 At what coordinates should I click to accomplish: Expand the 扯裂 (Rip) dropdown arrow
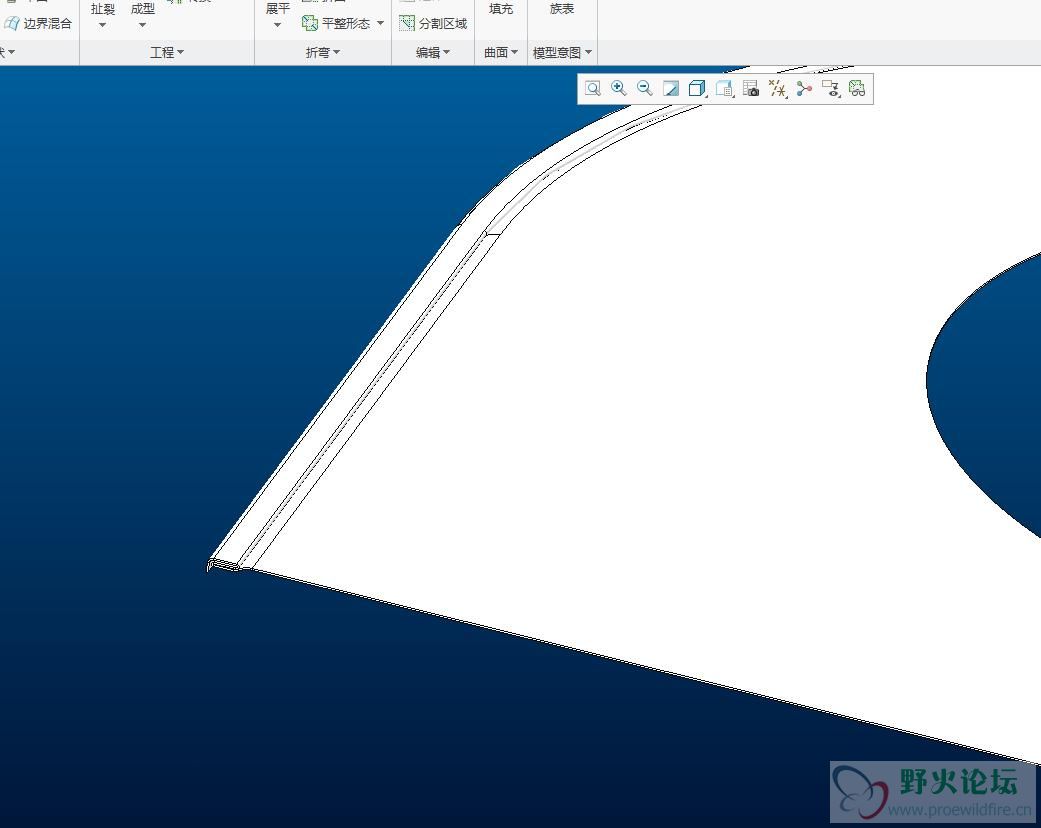point(102,25)
